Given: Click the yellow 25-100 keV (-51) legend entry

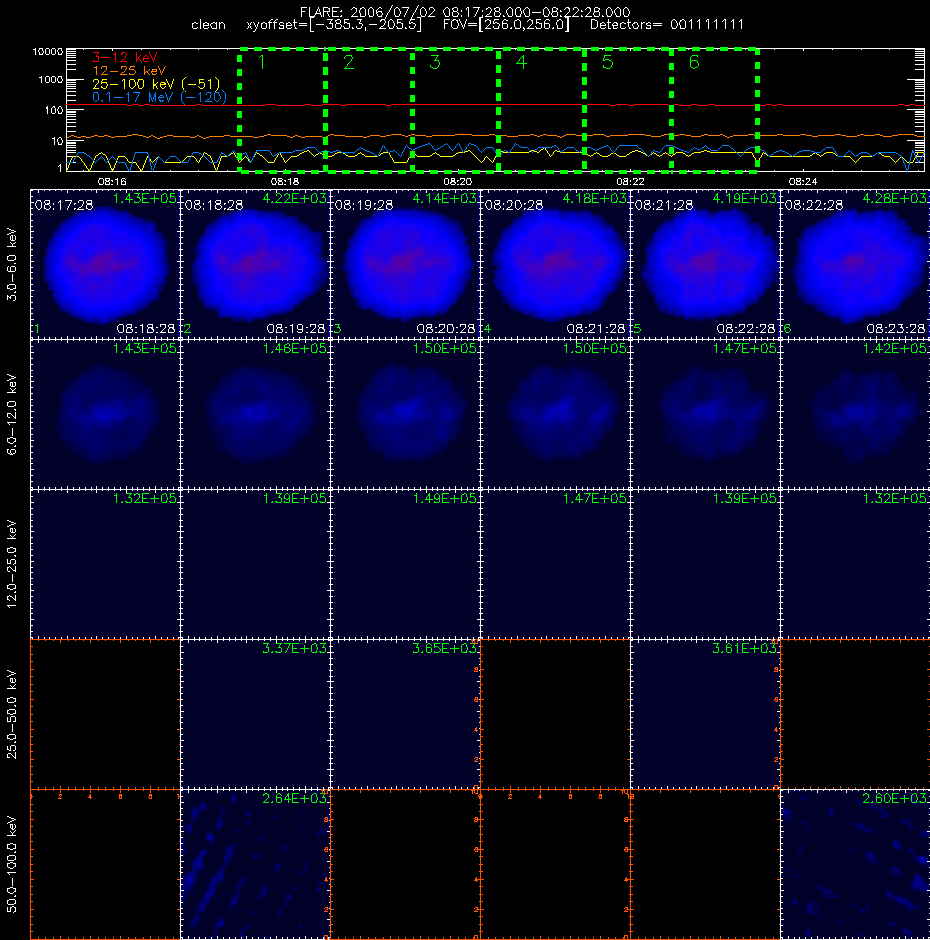Looking at the screenshot, I should pos(156,84).
